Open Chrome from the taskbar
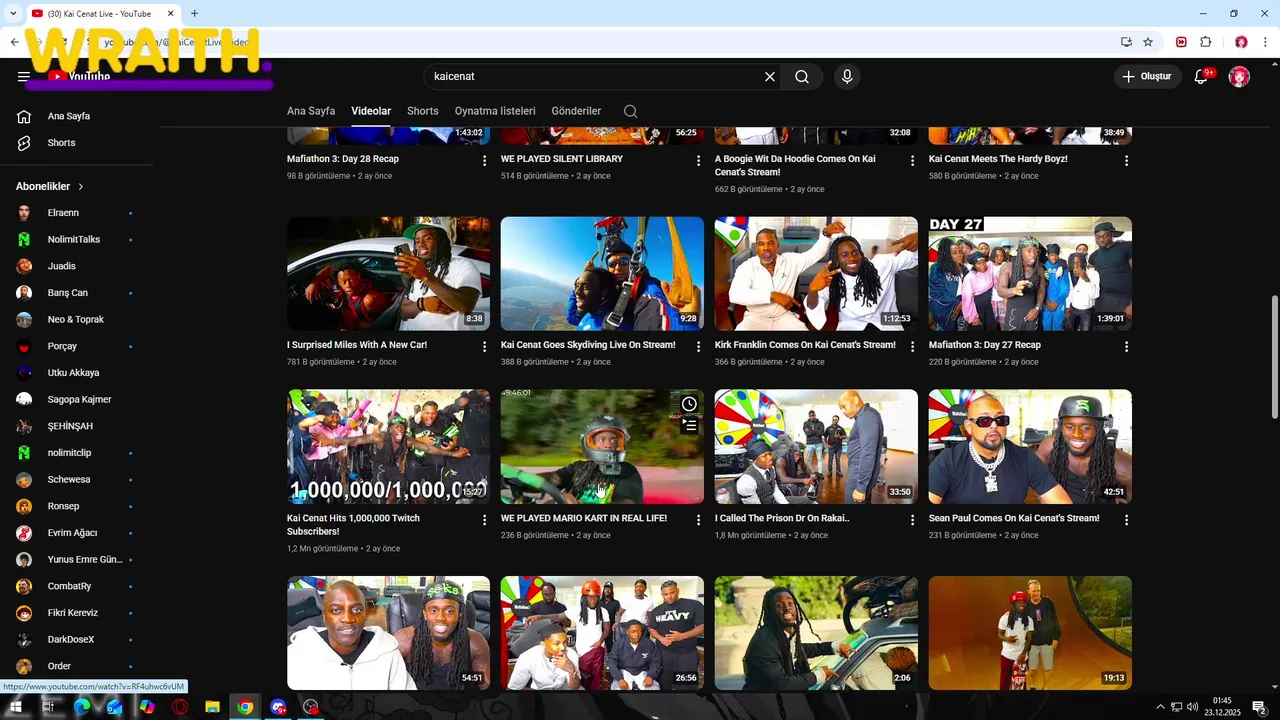 coord(245,707)
